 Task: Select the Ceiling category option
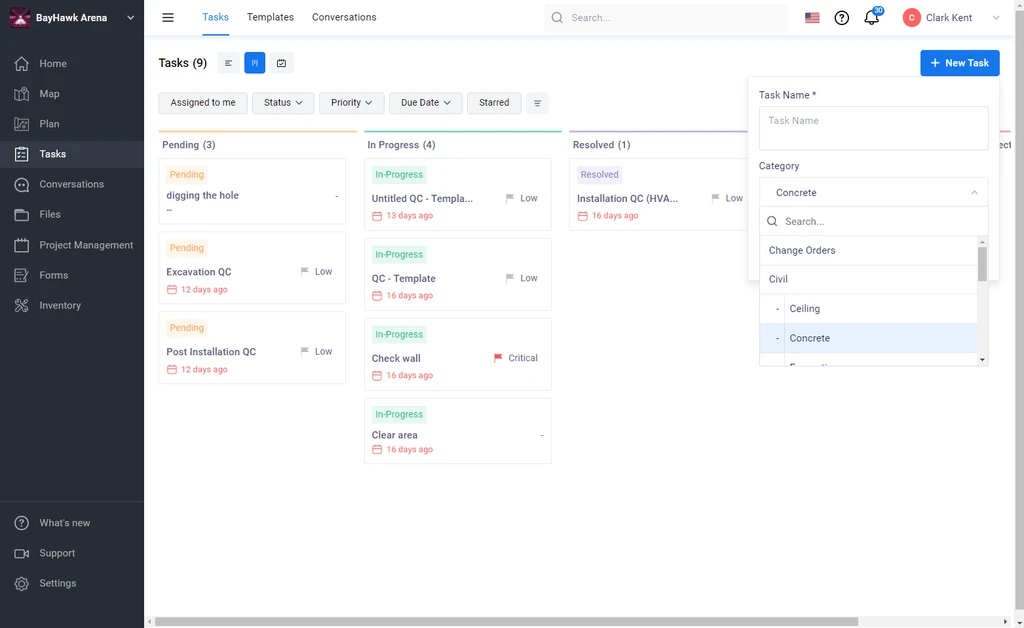click(869, 309)
